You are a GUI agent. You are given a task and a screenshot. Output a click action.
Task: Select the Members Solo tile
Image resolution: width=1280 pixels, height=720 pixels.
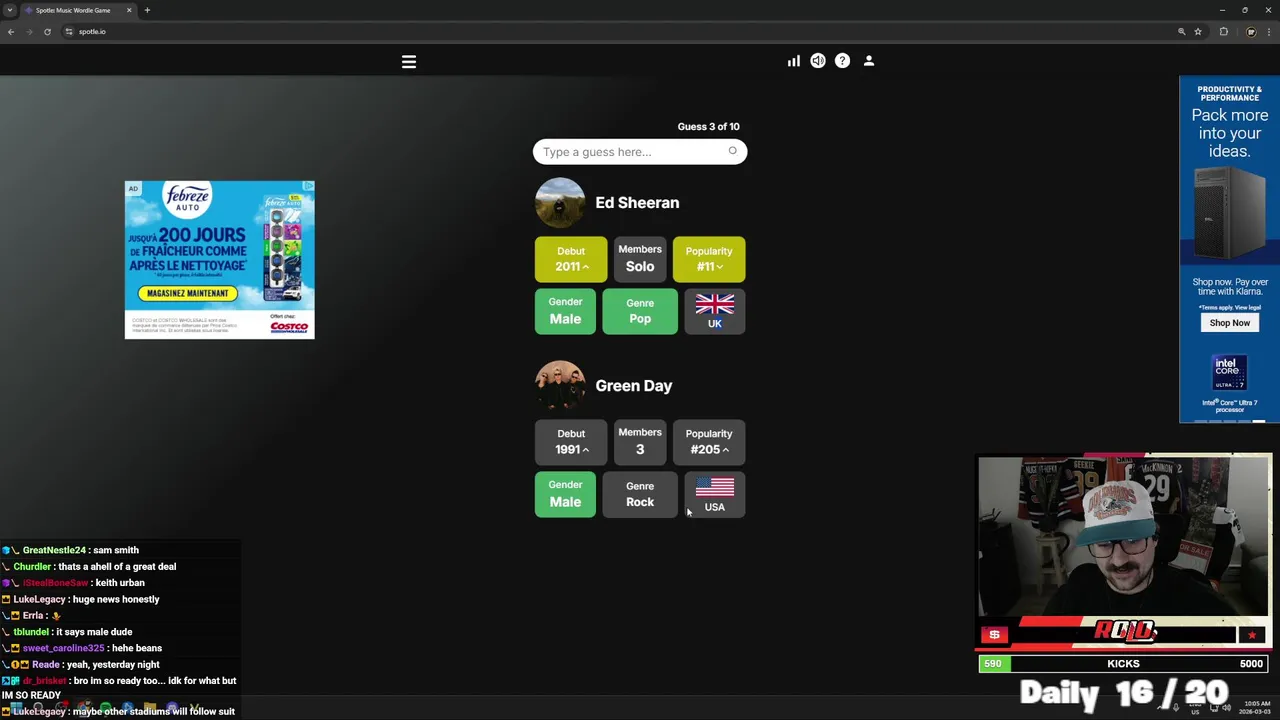pyautogui.click(x=640, y=259)
